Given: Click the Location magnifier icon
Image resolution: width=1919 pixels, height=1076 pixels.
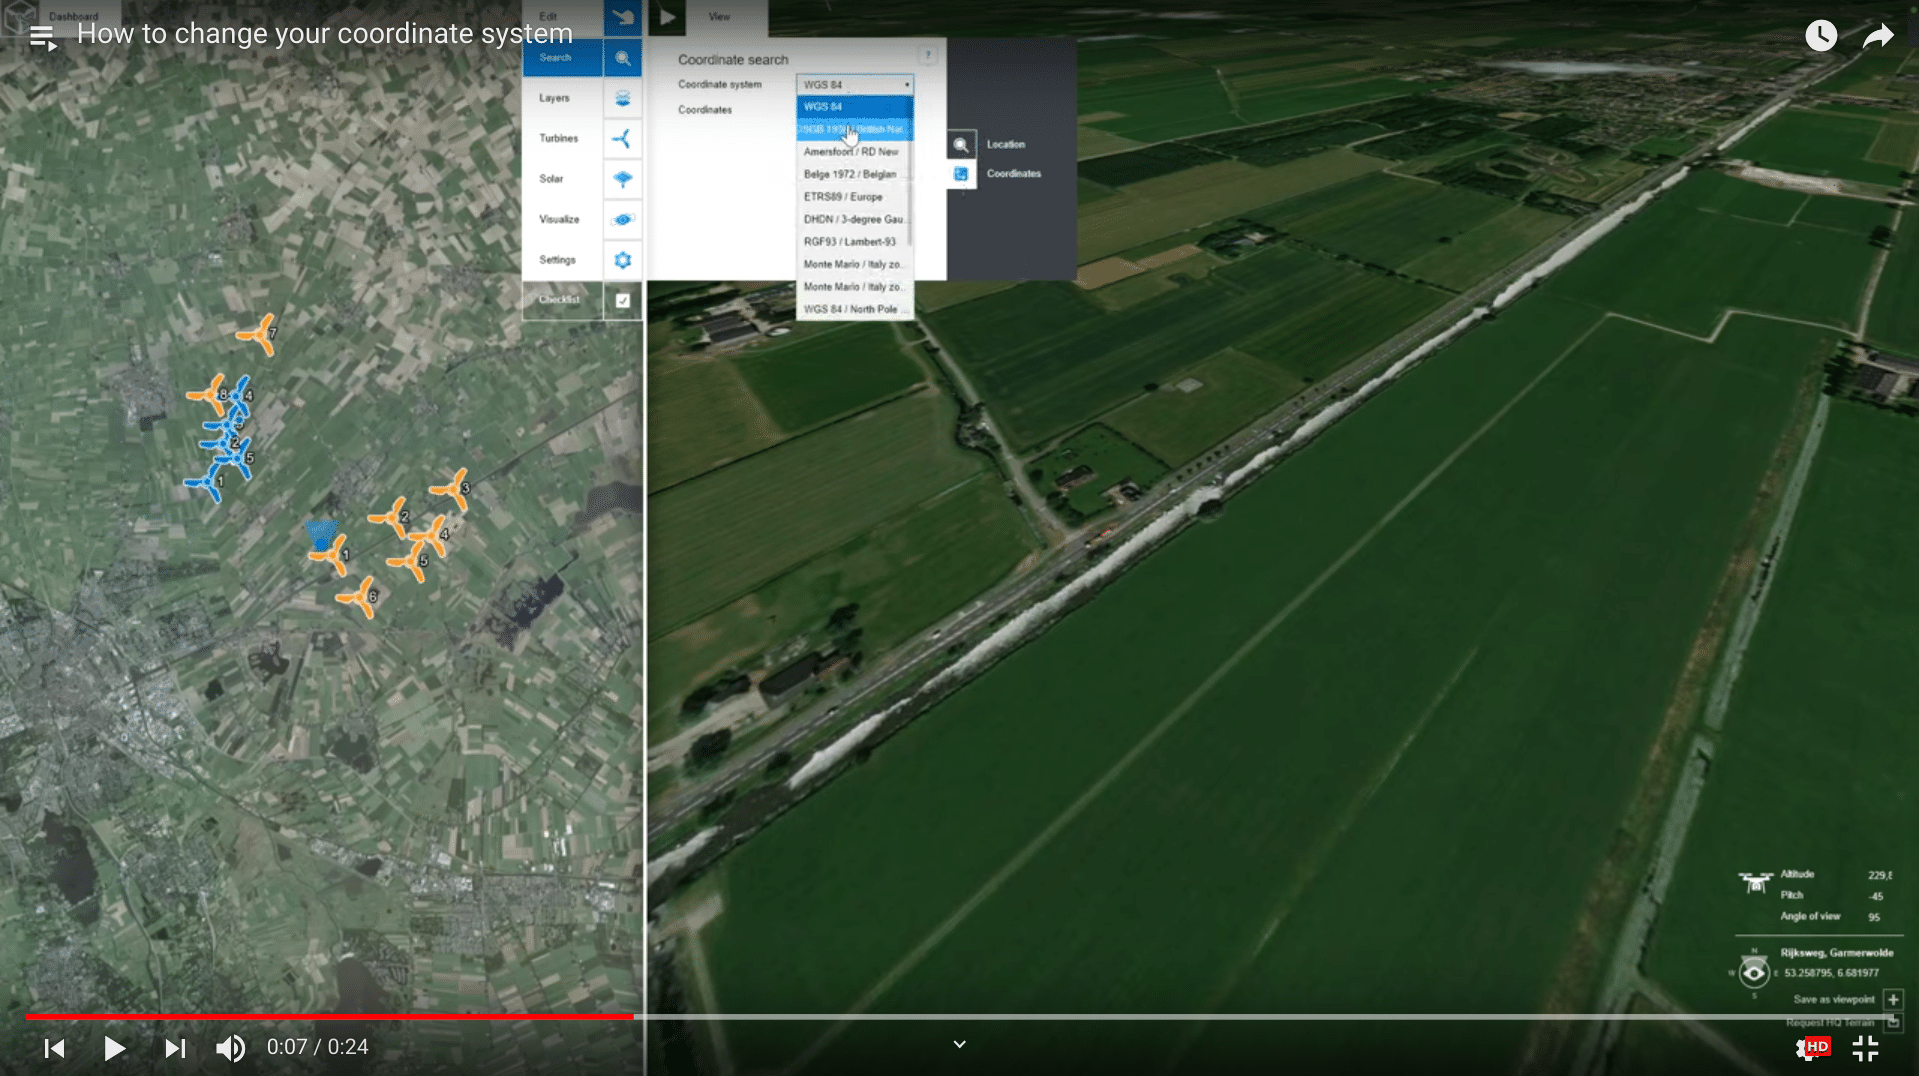Looking at the screenshot, I should (x=961, y=145).
